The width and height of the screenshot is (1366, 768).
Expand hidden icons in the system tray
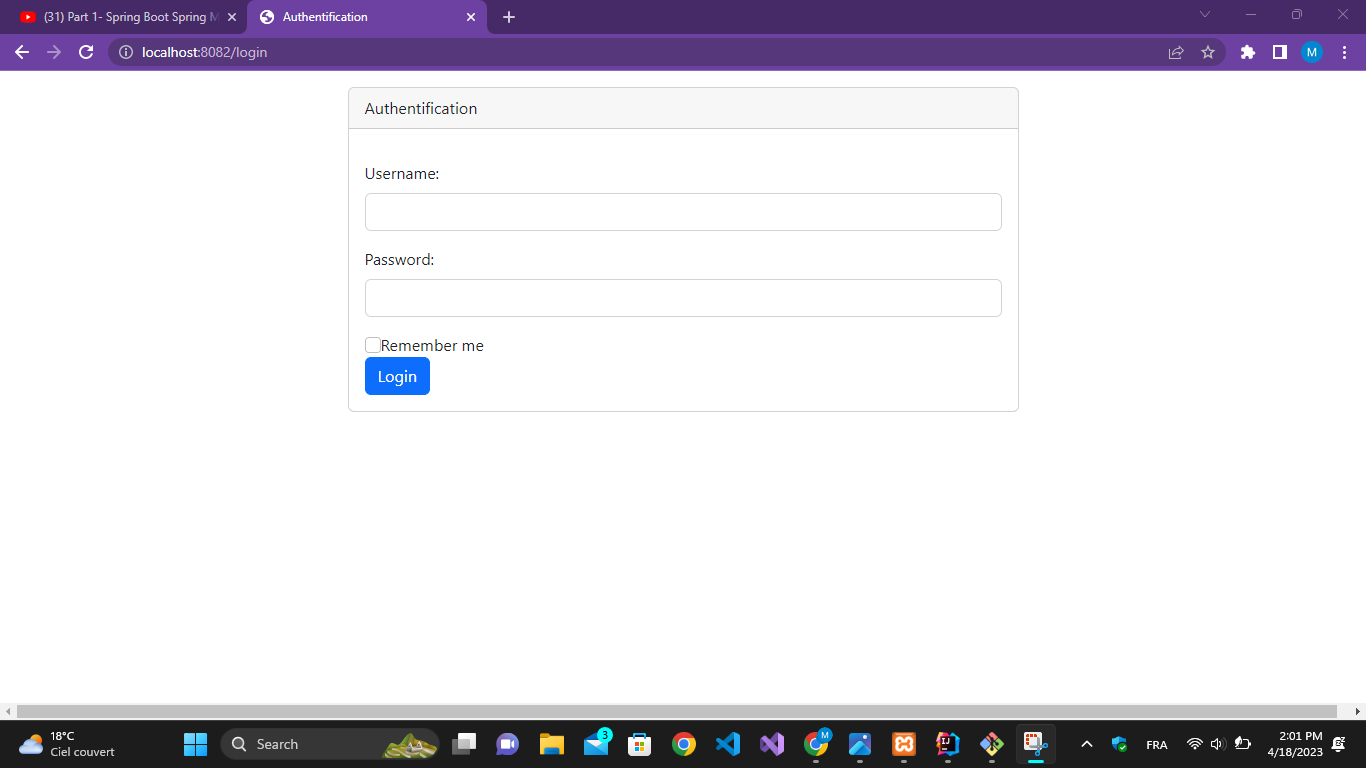(1086, 744)
